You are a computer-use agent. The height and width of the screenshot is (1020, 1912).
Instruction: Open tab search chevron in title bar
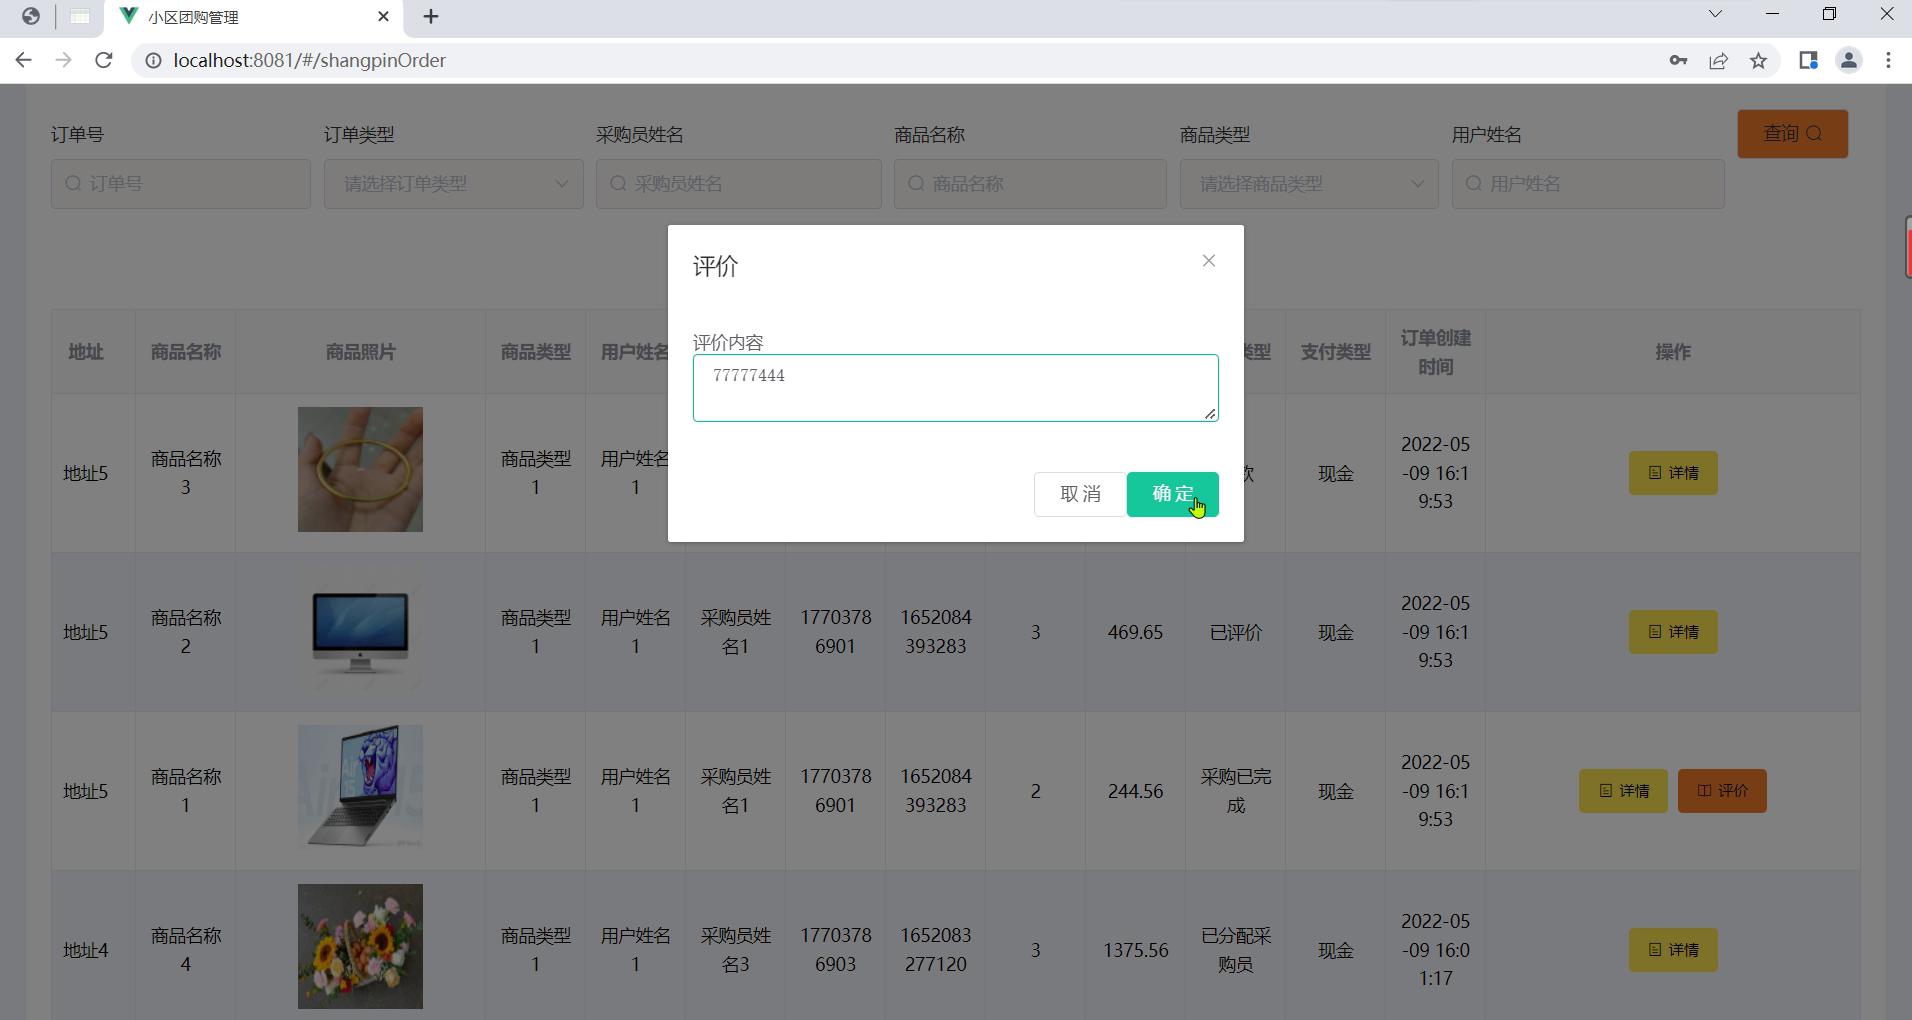1714,14
